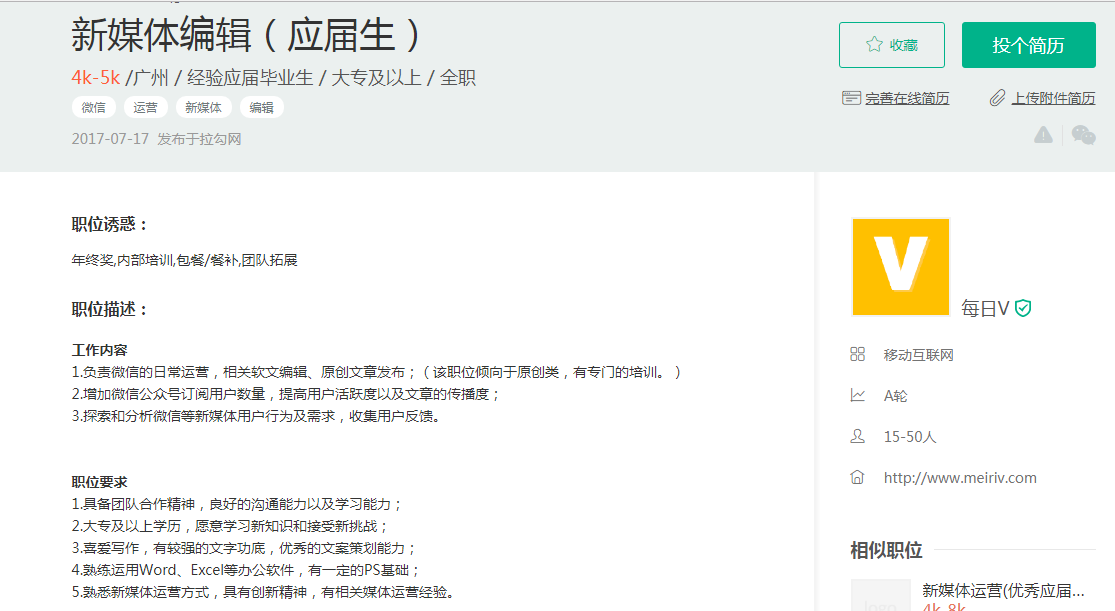Viewport: 1115px width, 611px height.
Task: Click the person icon beside 15-50人
Action: tap(857, 436)
